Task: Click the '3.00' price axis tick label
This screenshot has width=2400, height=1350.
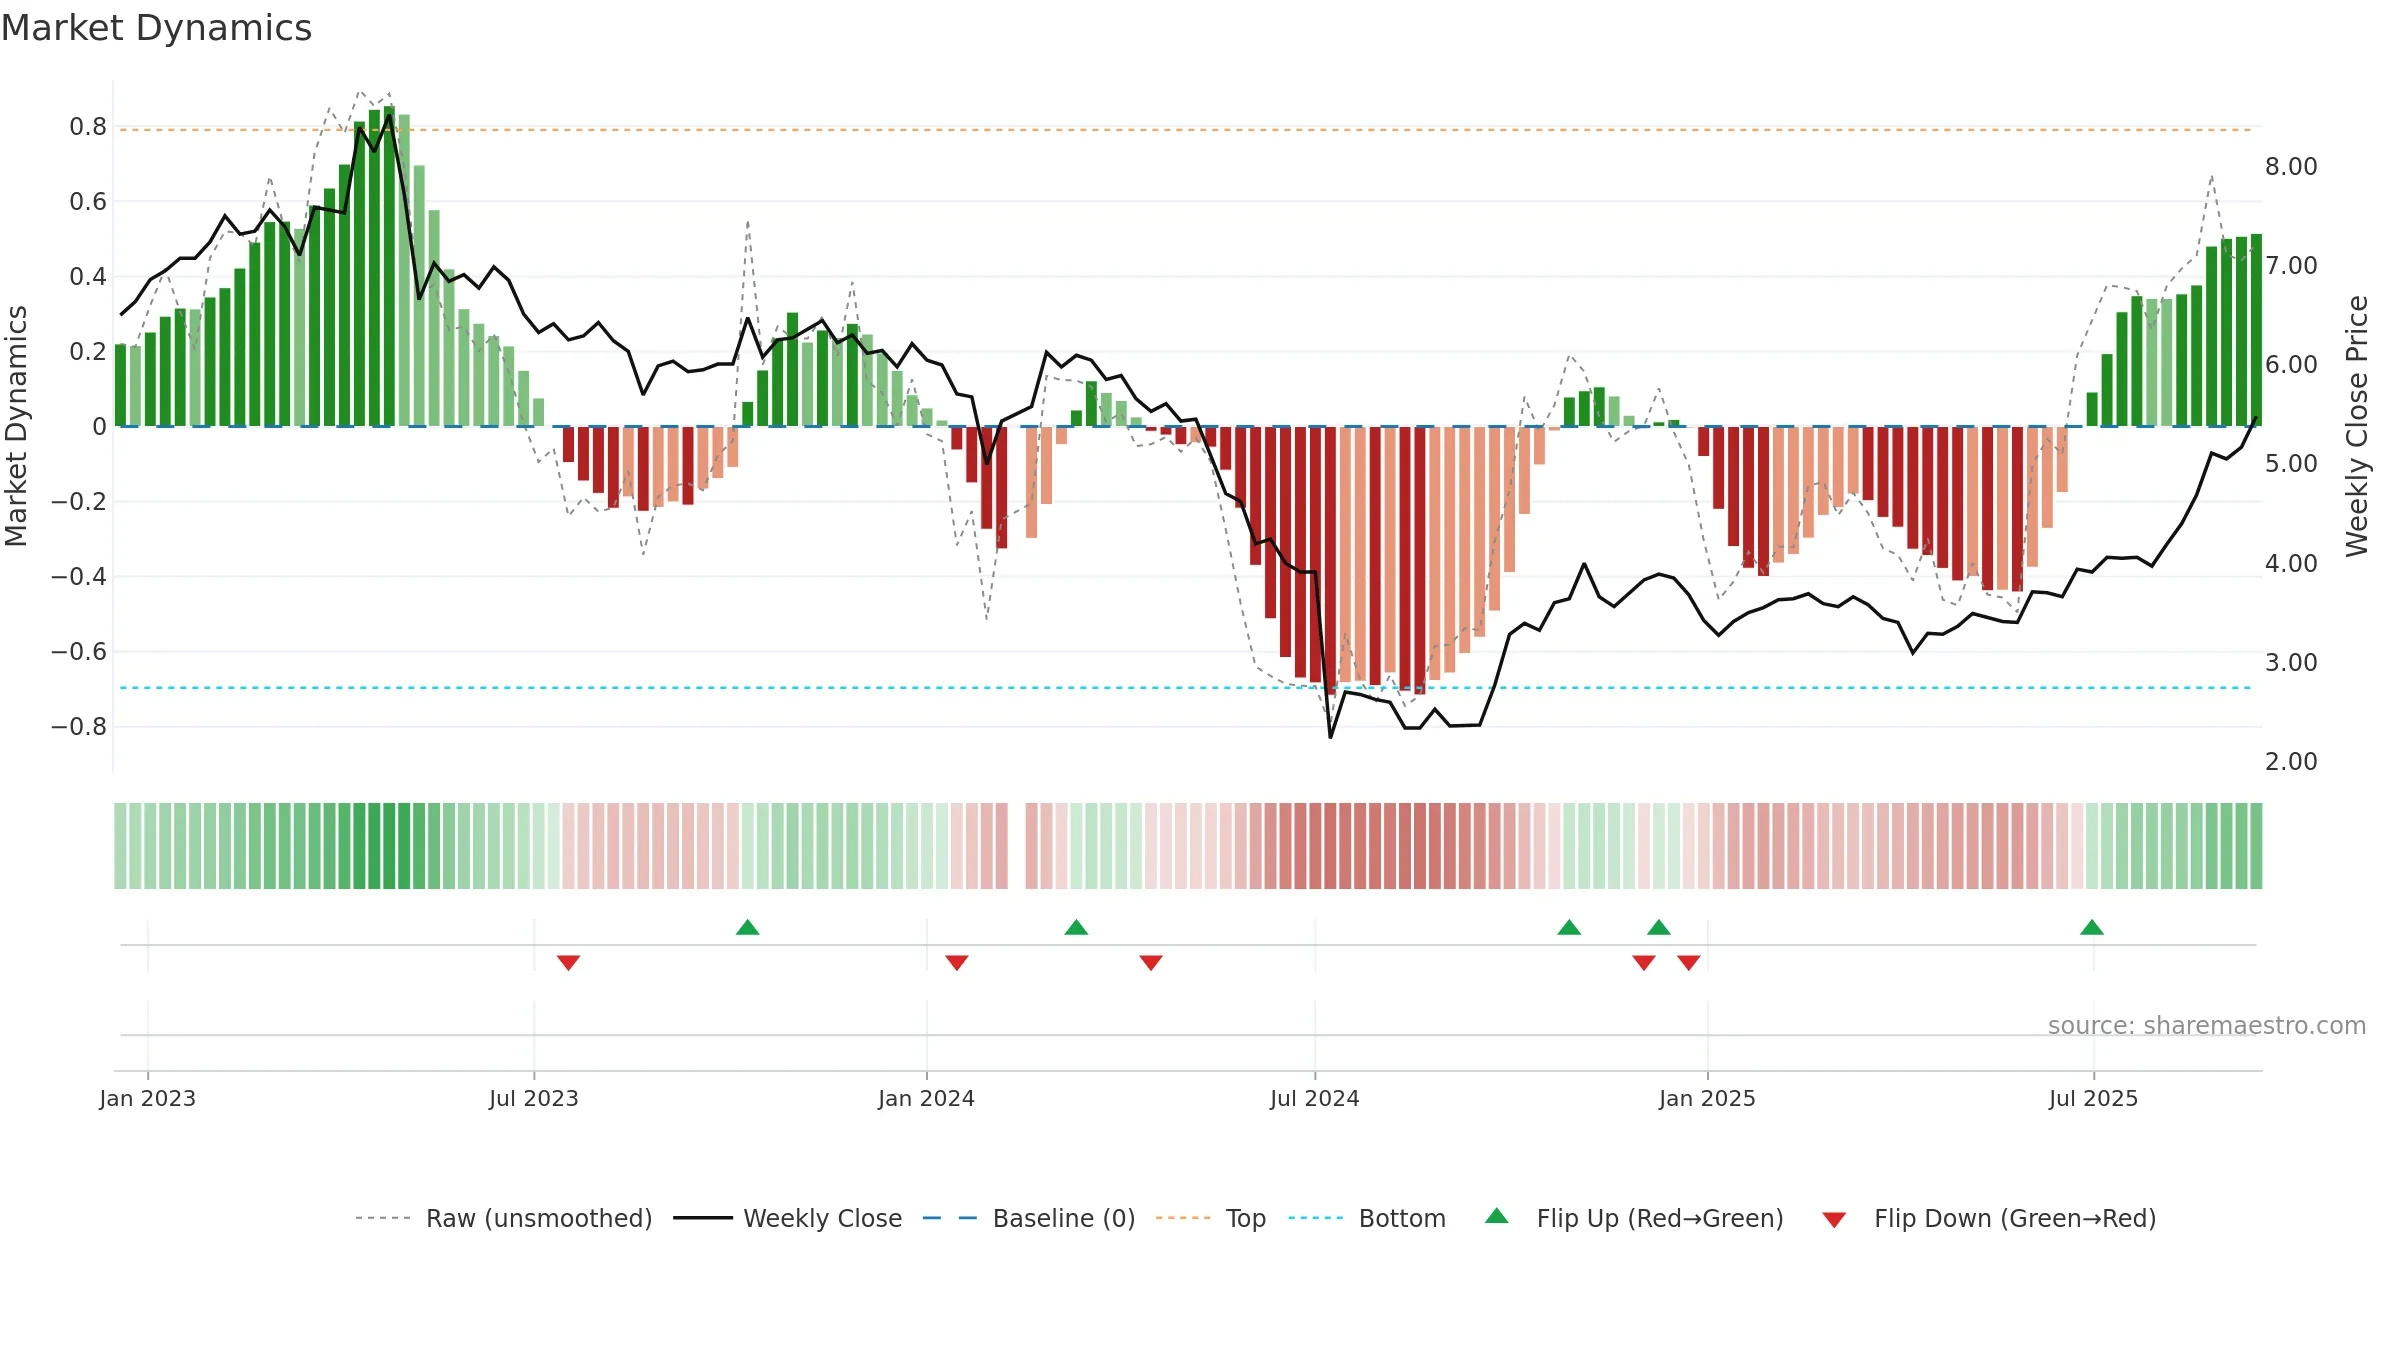Action: 2291,663
